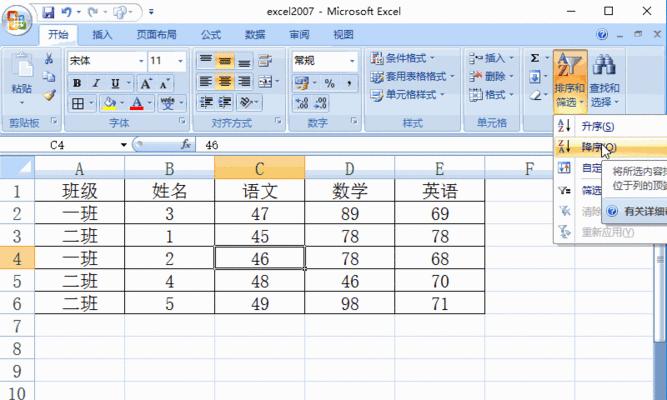Viewport: 667px width, 400px height.
Task: Switch to the 页面布局 ribbon tab
Action: tap(157, 35)
